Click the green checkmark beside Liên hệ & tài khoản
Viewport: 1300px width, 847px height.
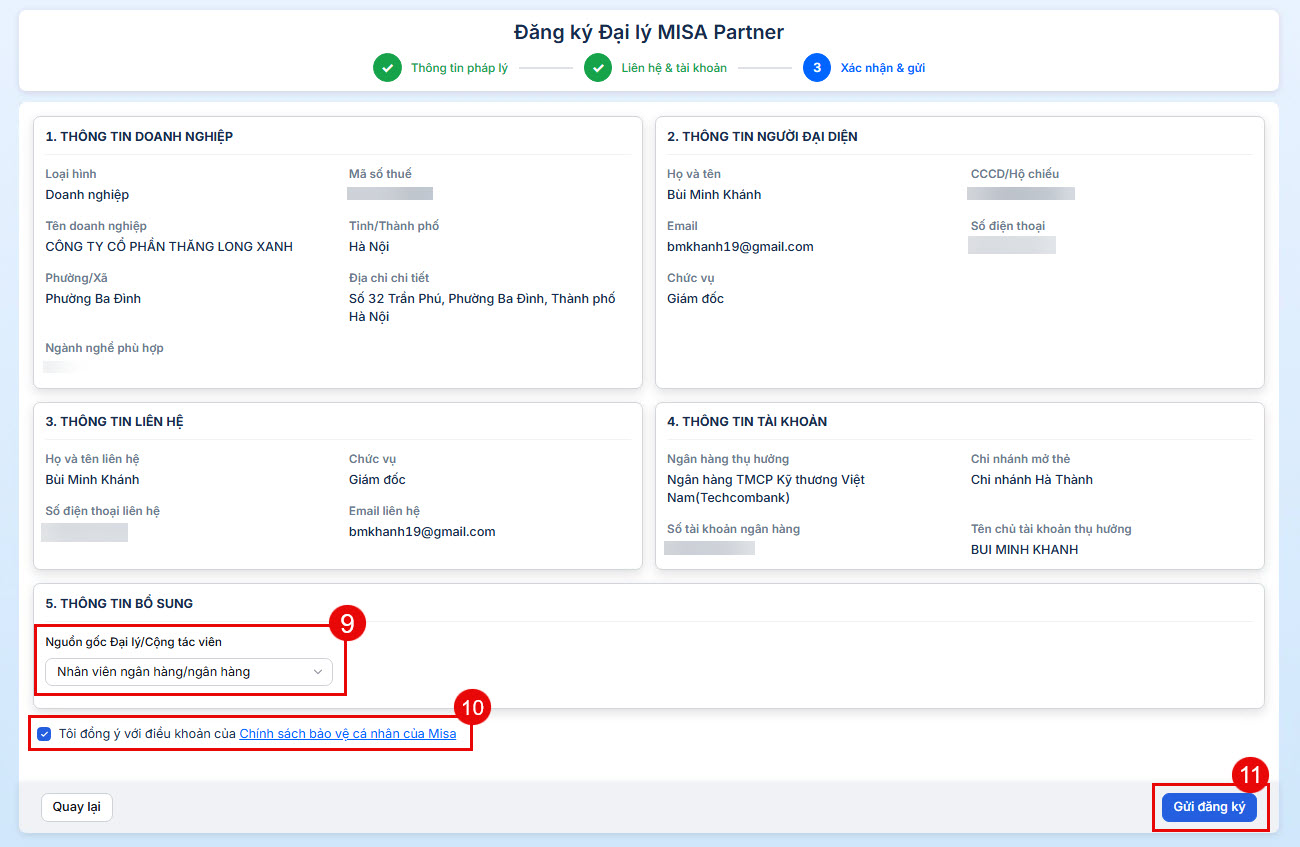598,68
